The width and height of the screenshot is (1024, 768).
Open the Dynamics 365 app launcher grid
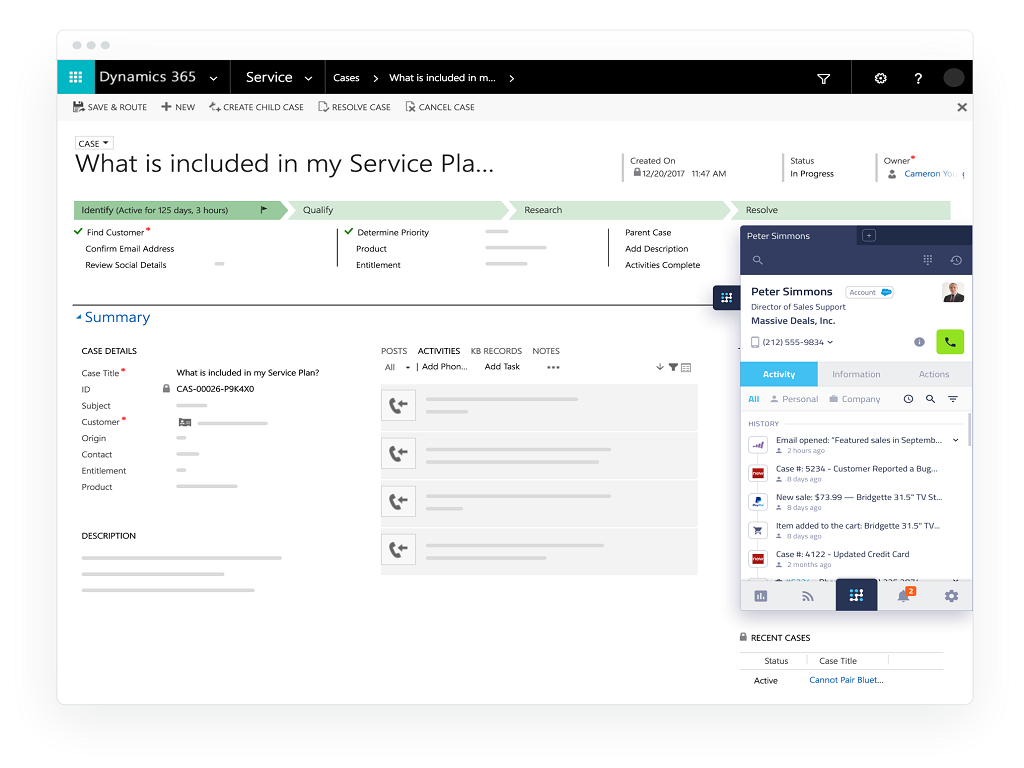(76, 78)
